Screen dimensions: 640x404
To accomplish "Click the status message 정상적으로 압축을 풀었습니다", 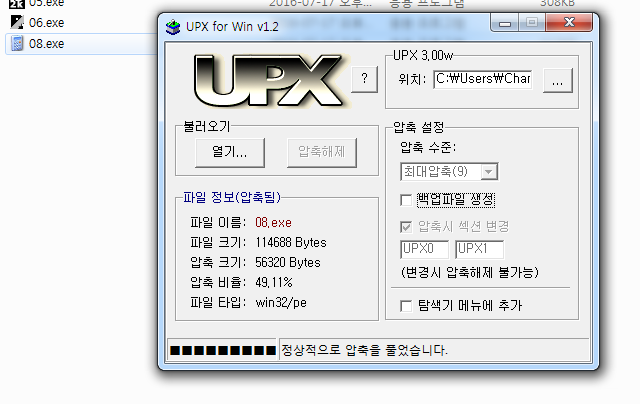I will click(364, 350).
